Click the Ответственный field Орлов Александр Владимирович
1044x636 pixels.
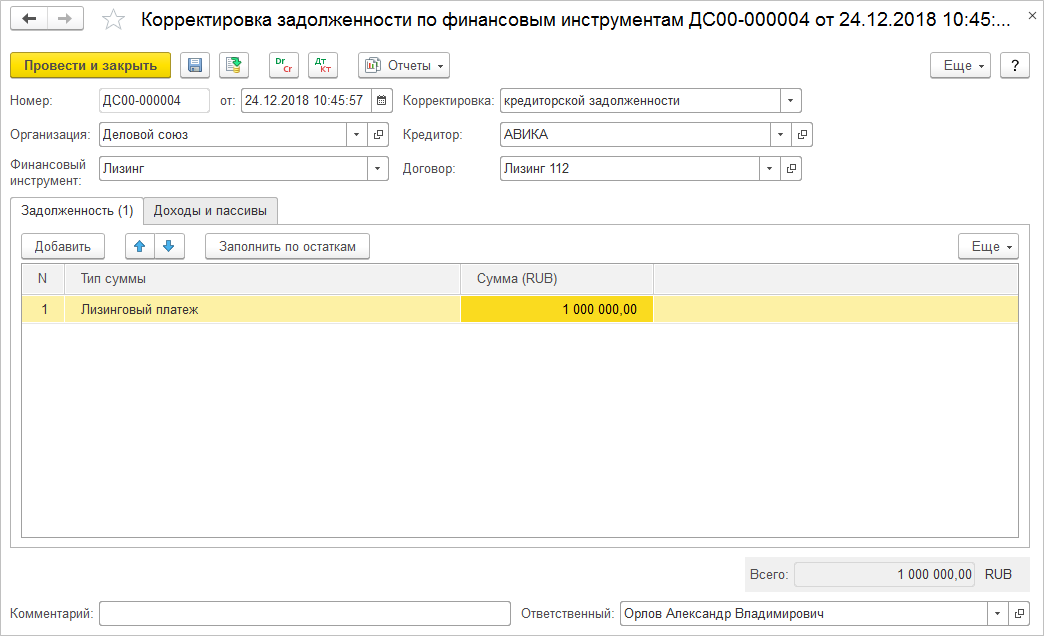[x=804, y=613]
